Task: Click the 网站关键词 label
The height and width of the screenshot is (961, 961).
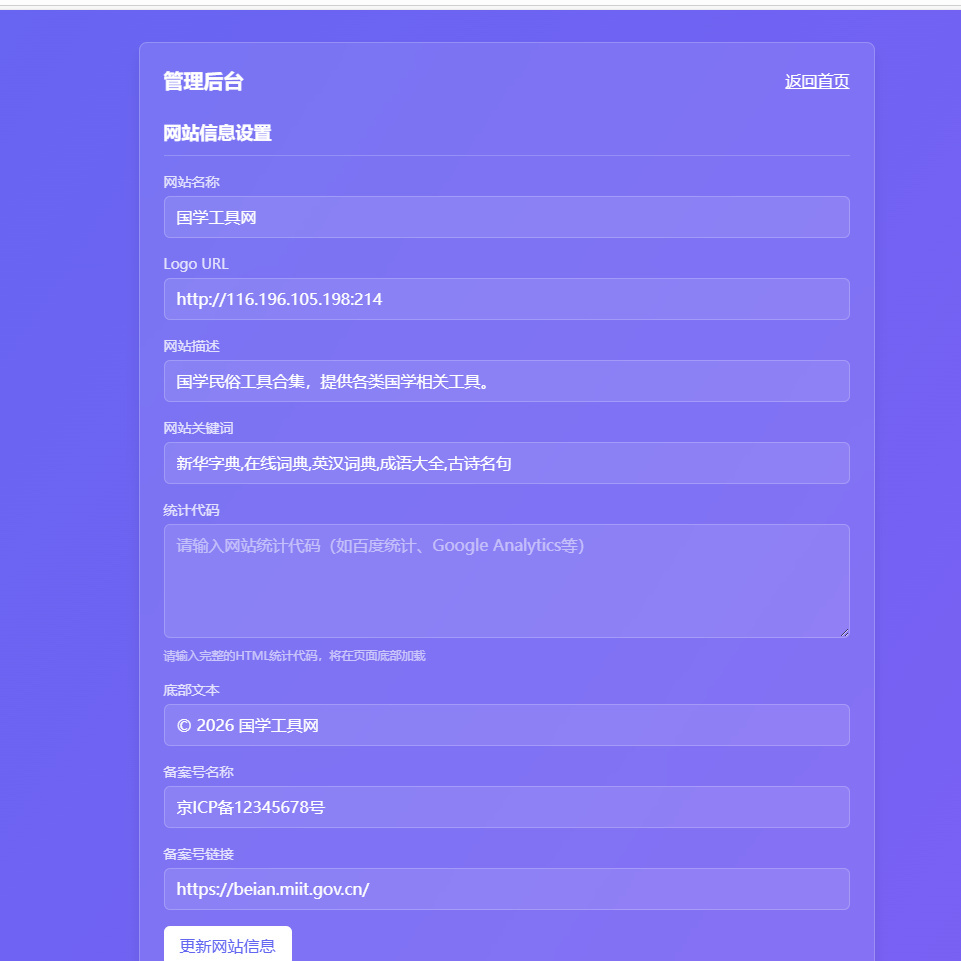Action: click(x=198, y=428)
